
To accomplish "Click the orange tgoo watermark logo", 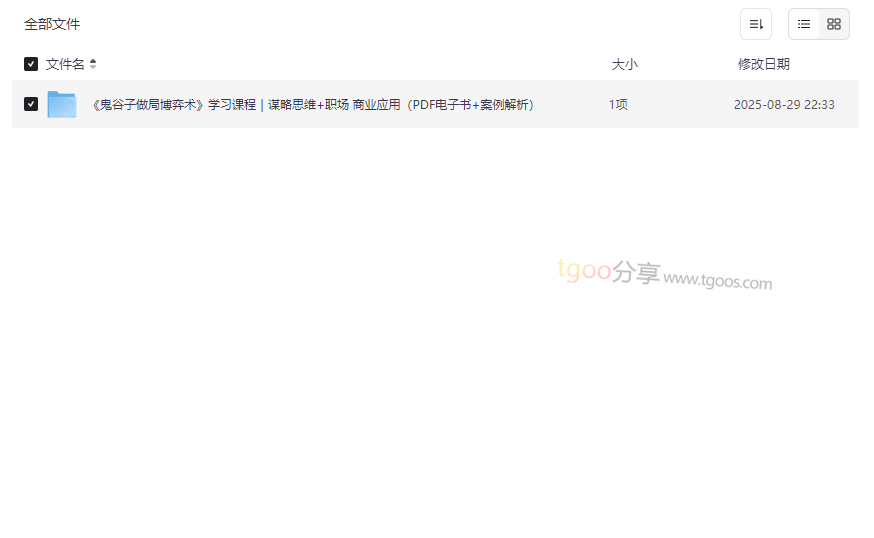I will [585, 270].
